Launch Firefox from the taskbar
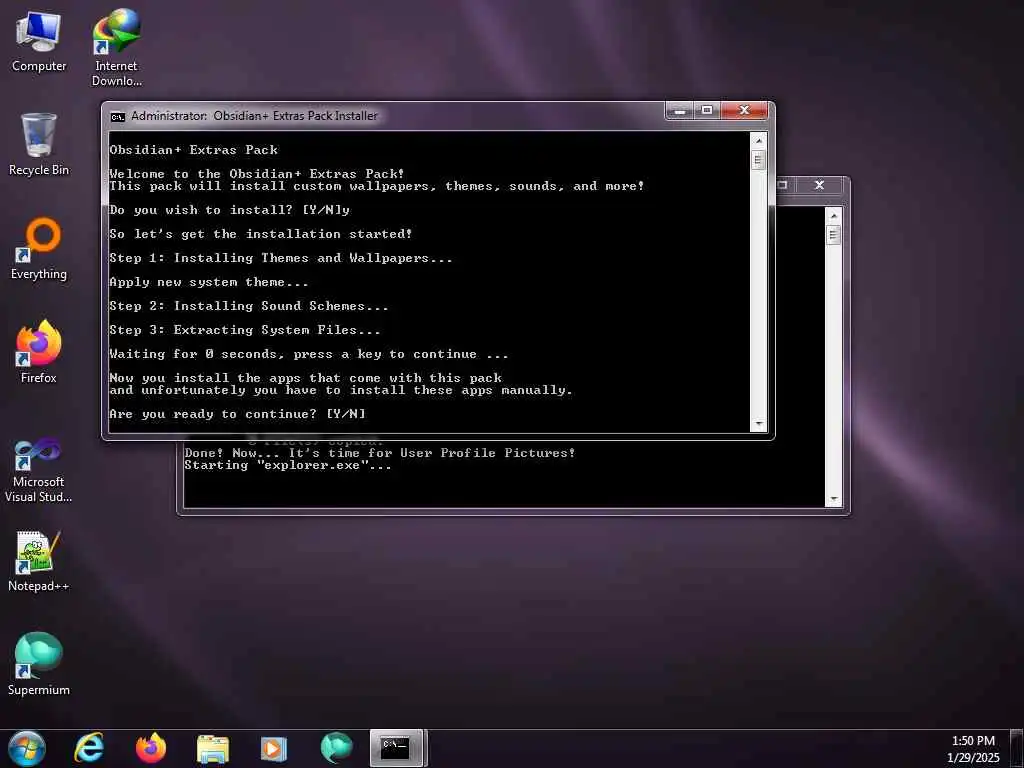 [x=151, y=748]
